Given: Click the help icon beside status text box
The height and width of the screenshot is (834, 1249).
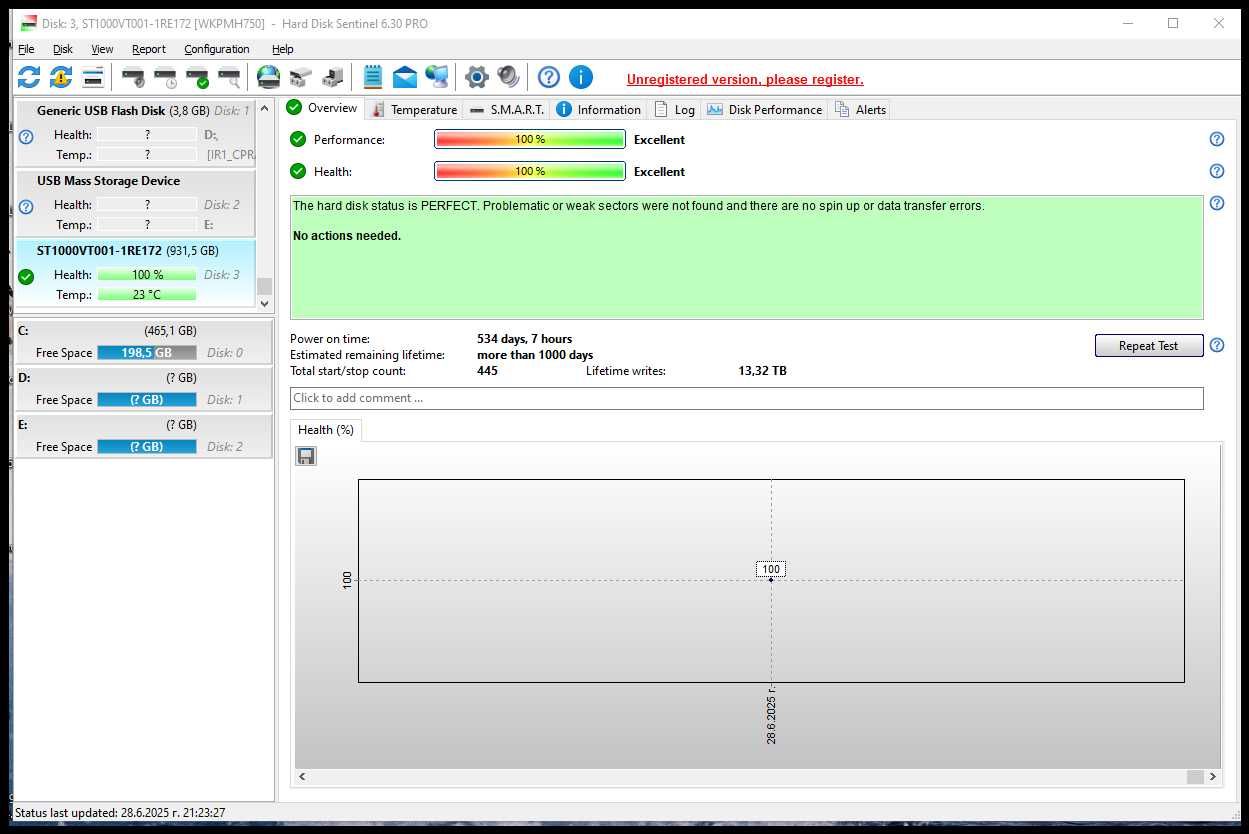Looking at the screenshot, I should pos(1217,203).
